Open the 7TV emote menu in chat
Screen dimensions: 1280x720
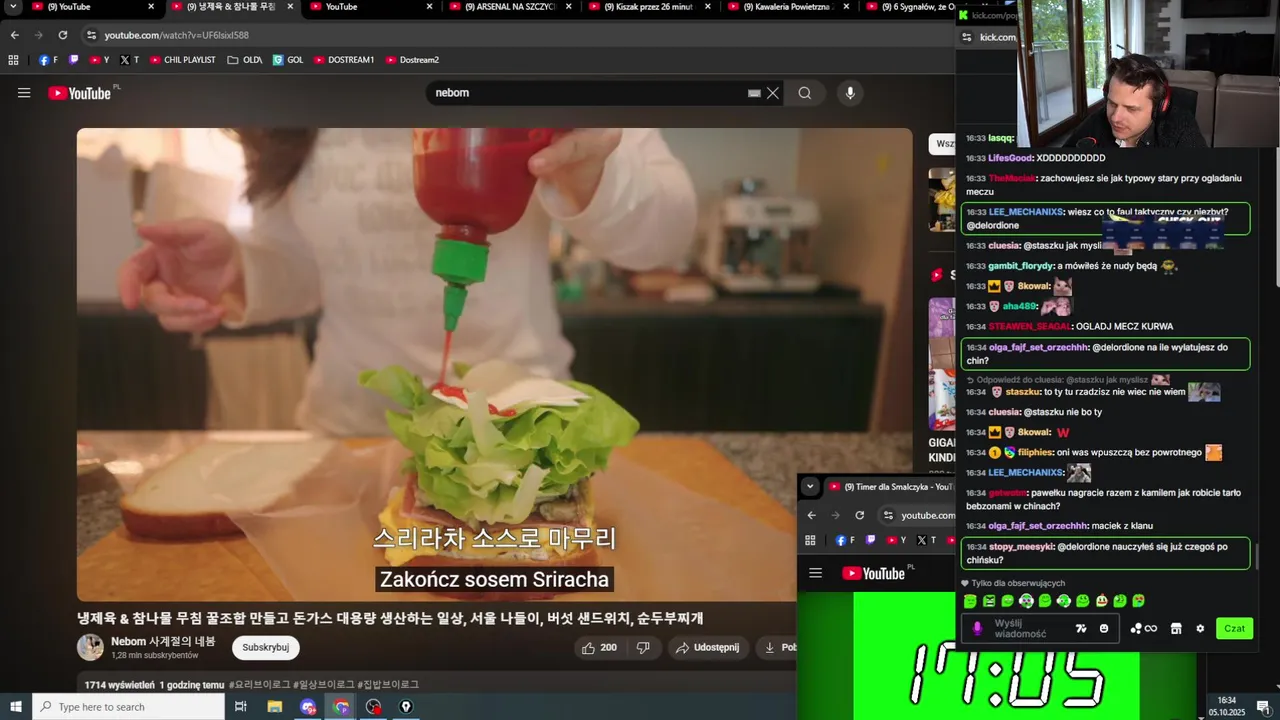pyautogui.click(x=1081, y=628)
